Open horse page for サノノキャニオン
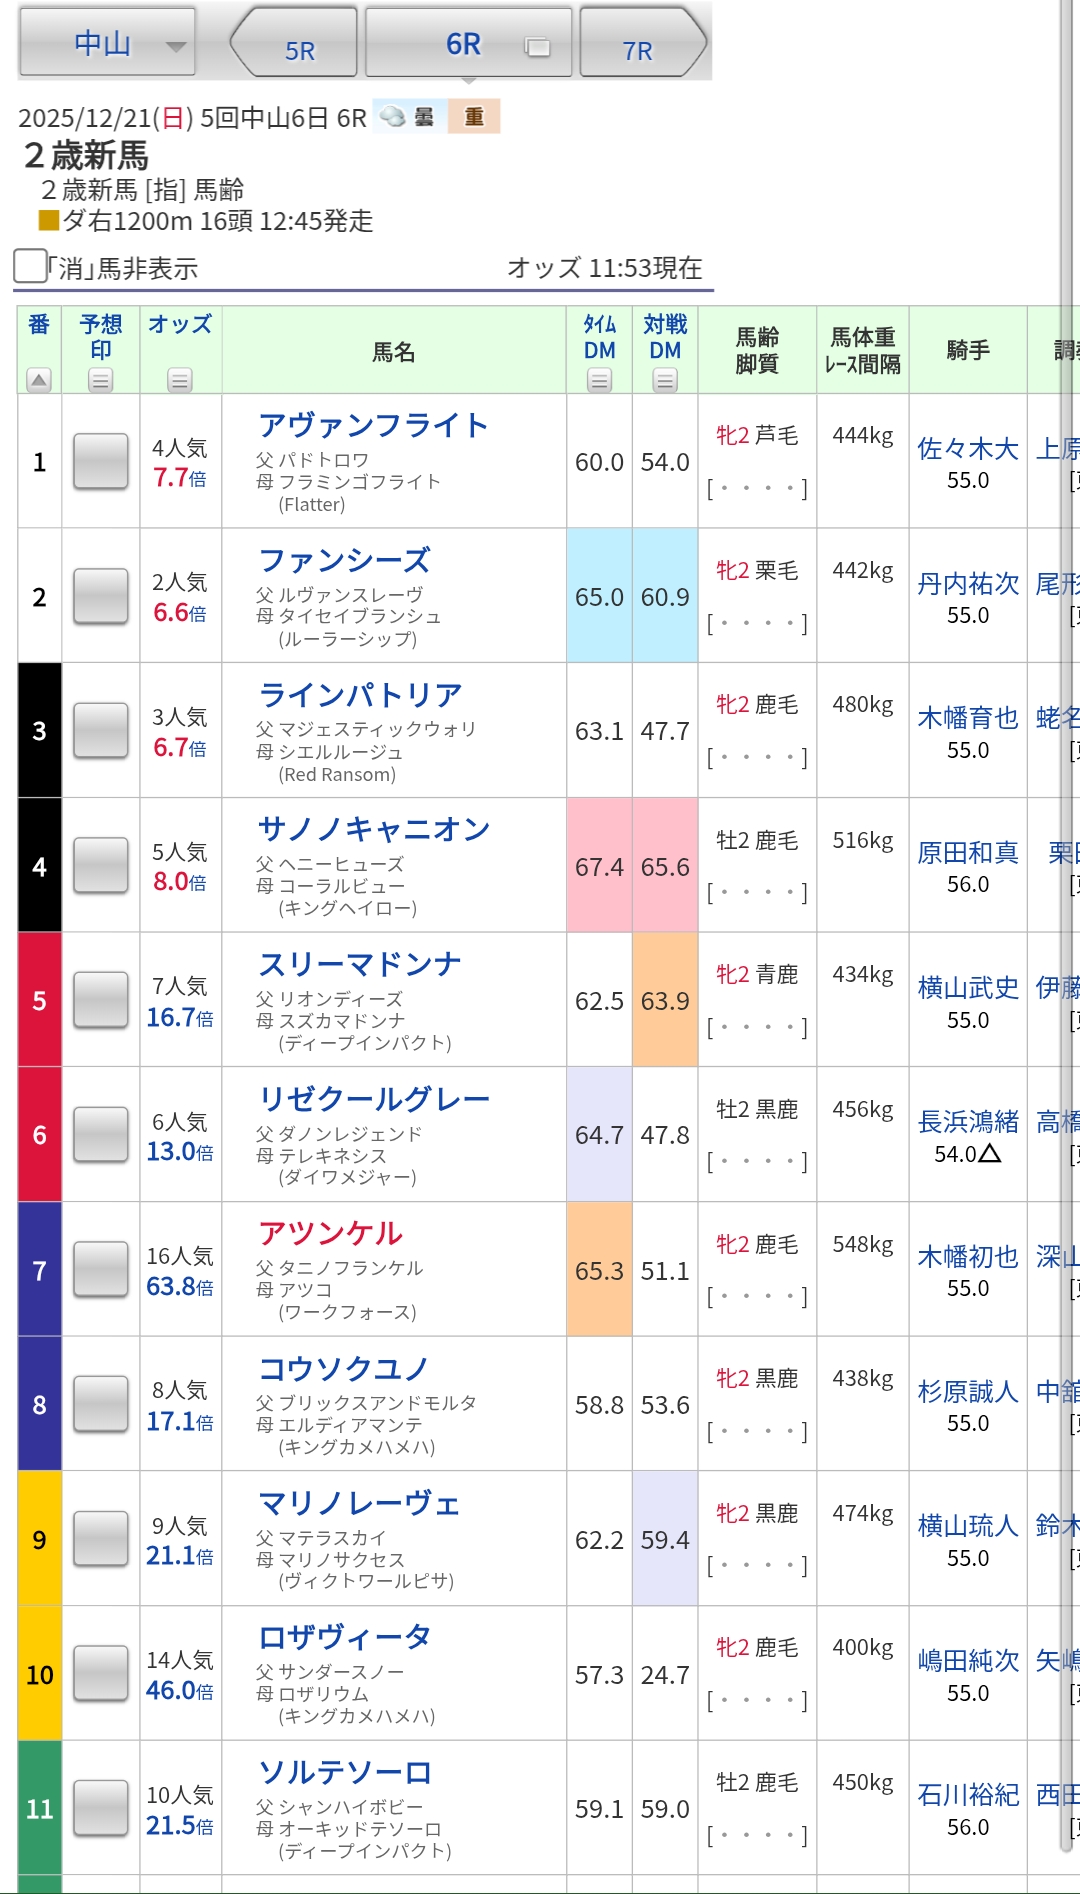The image size is (1080, 1894). [374, 829]
